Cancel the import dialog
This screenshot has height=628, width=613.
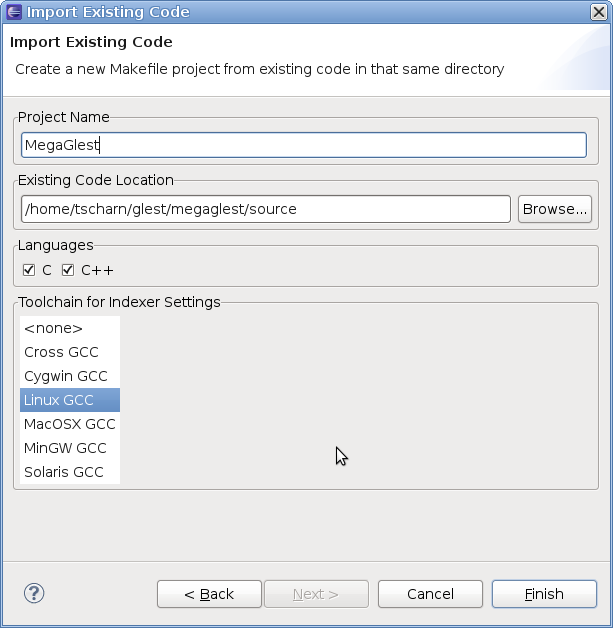pyautogui.click(x=430, y=594)
